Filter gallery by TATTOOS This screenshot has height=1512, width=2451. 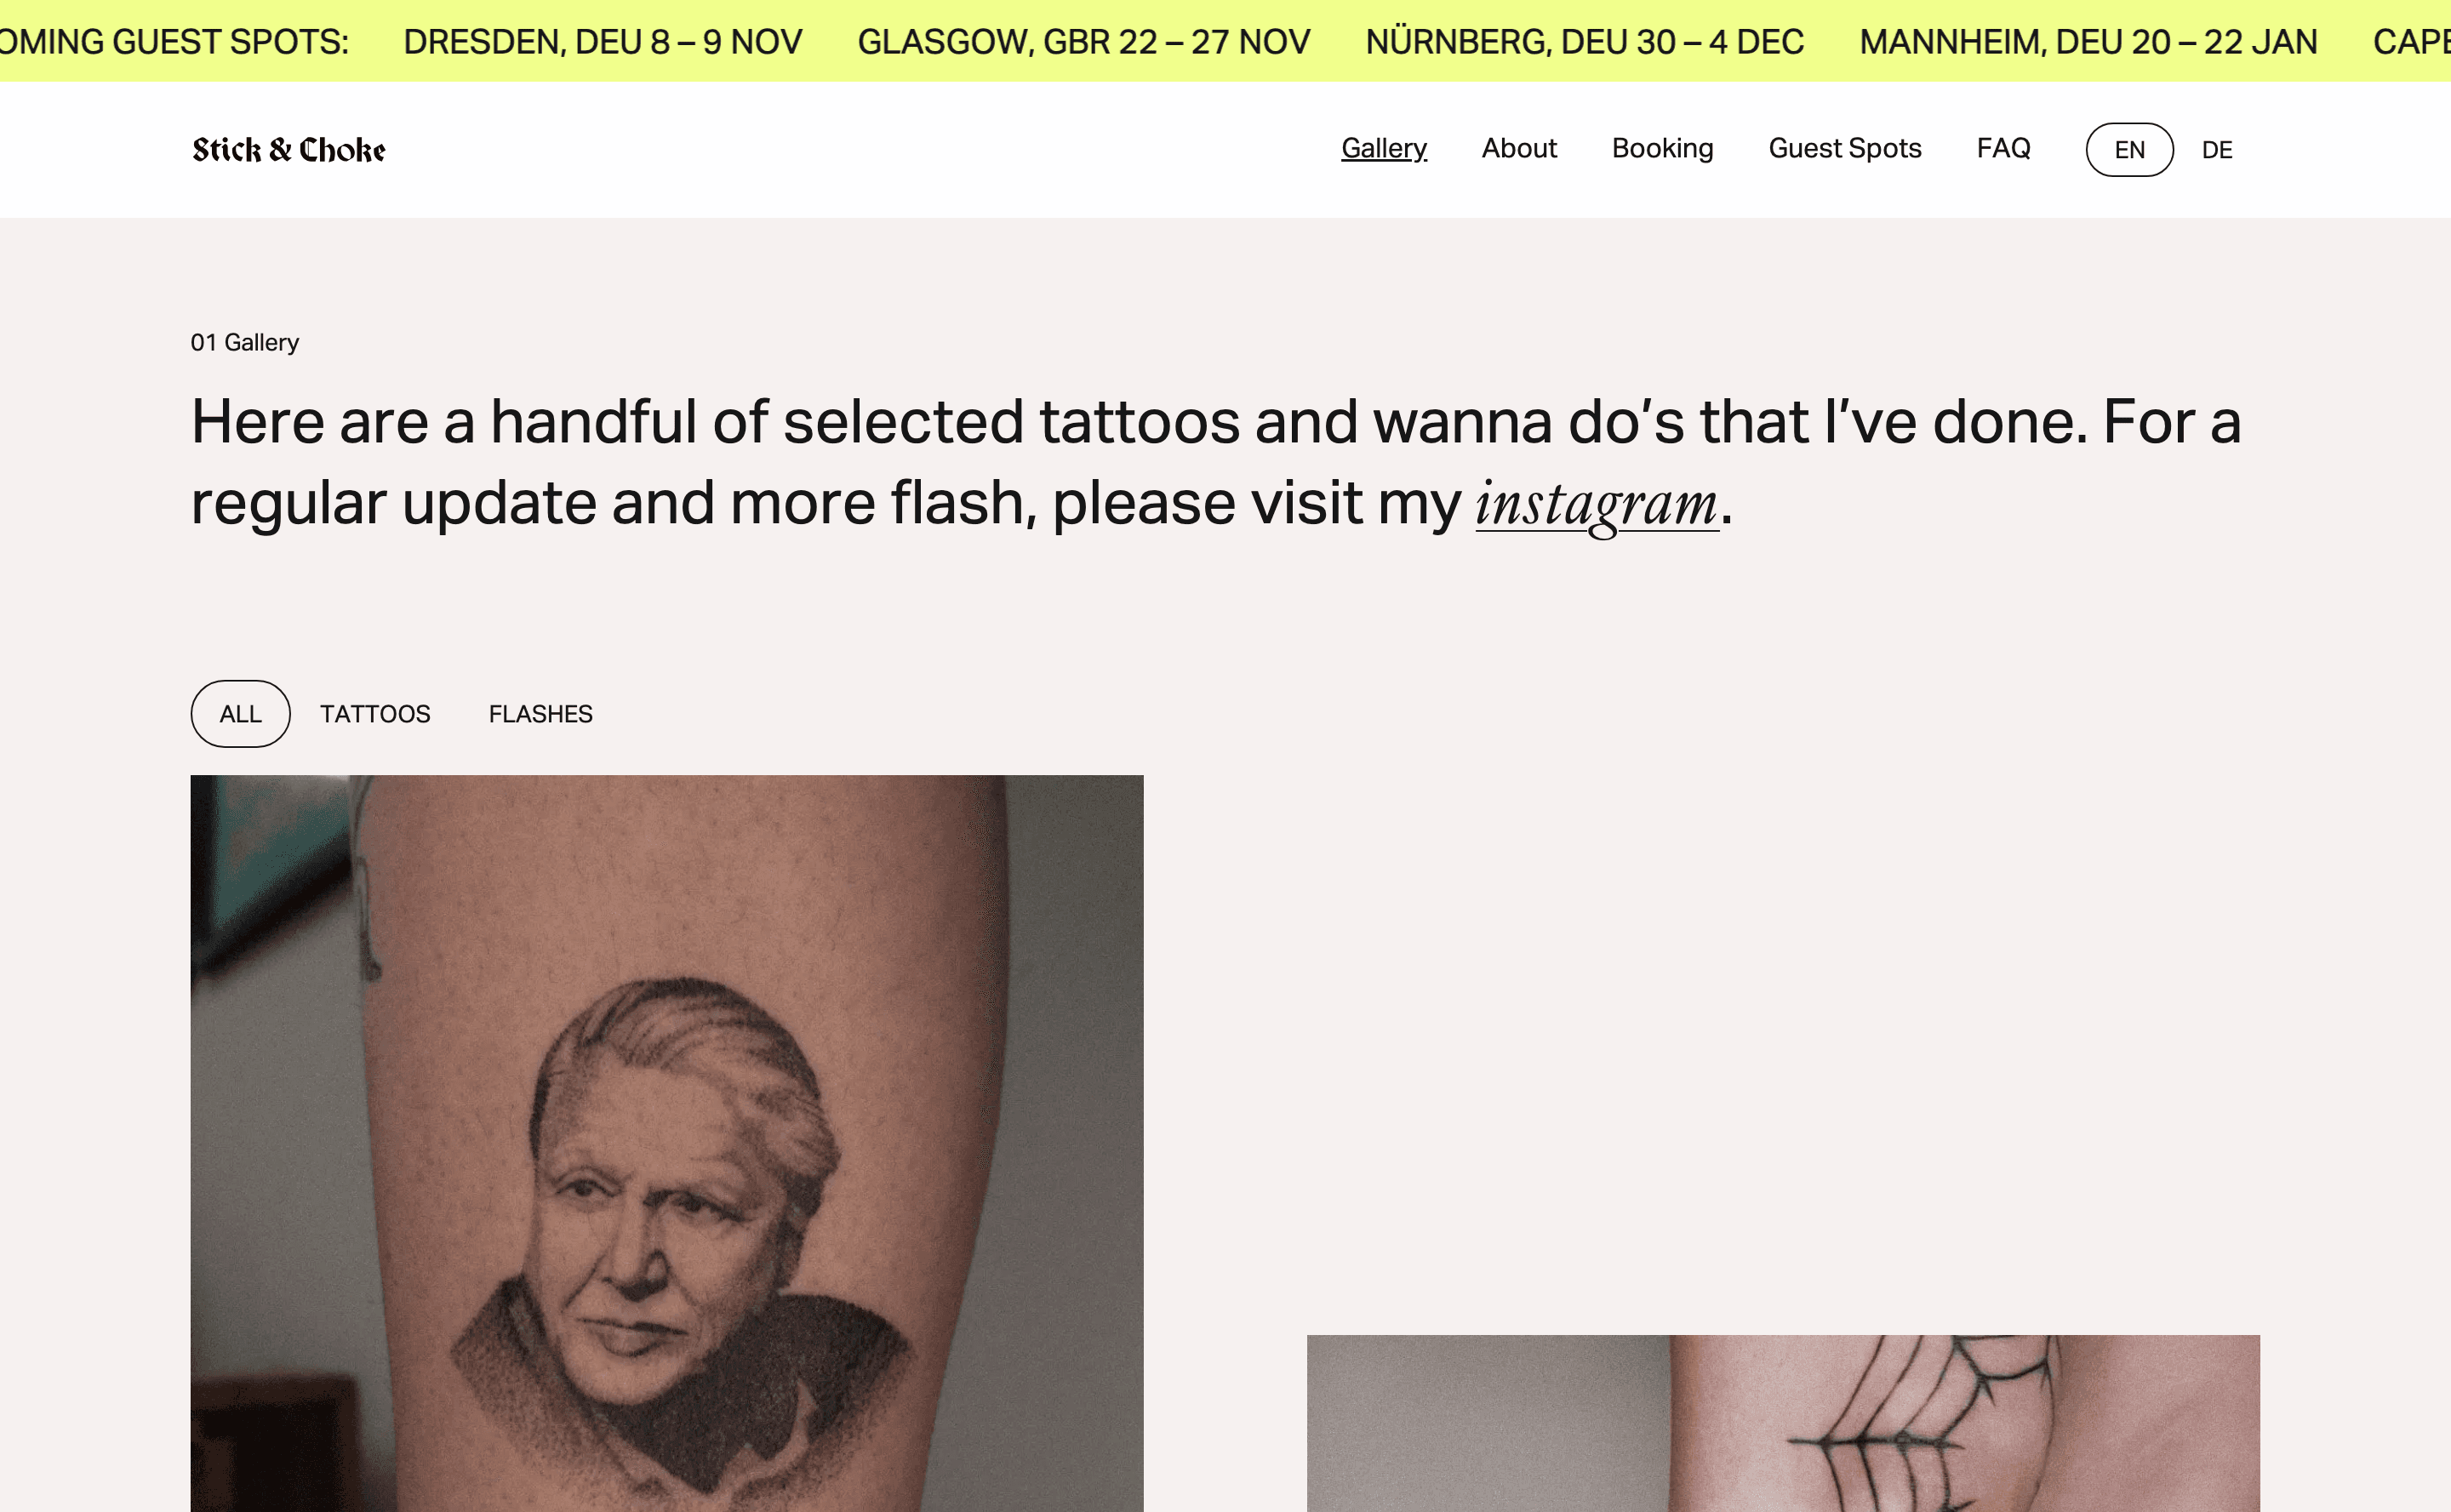tap(375, 714)
